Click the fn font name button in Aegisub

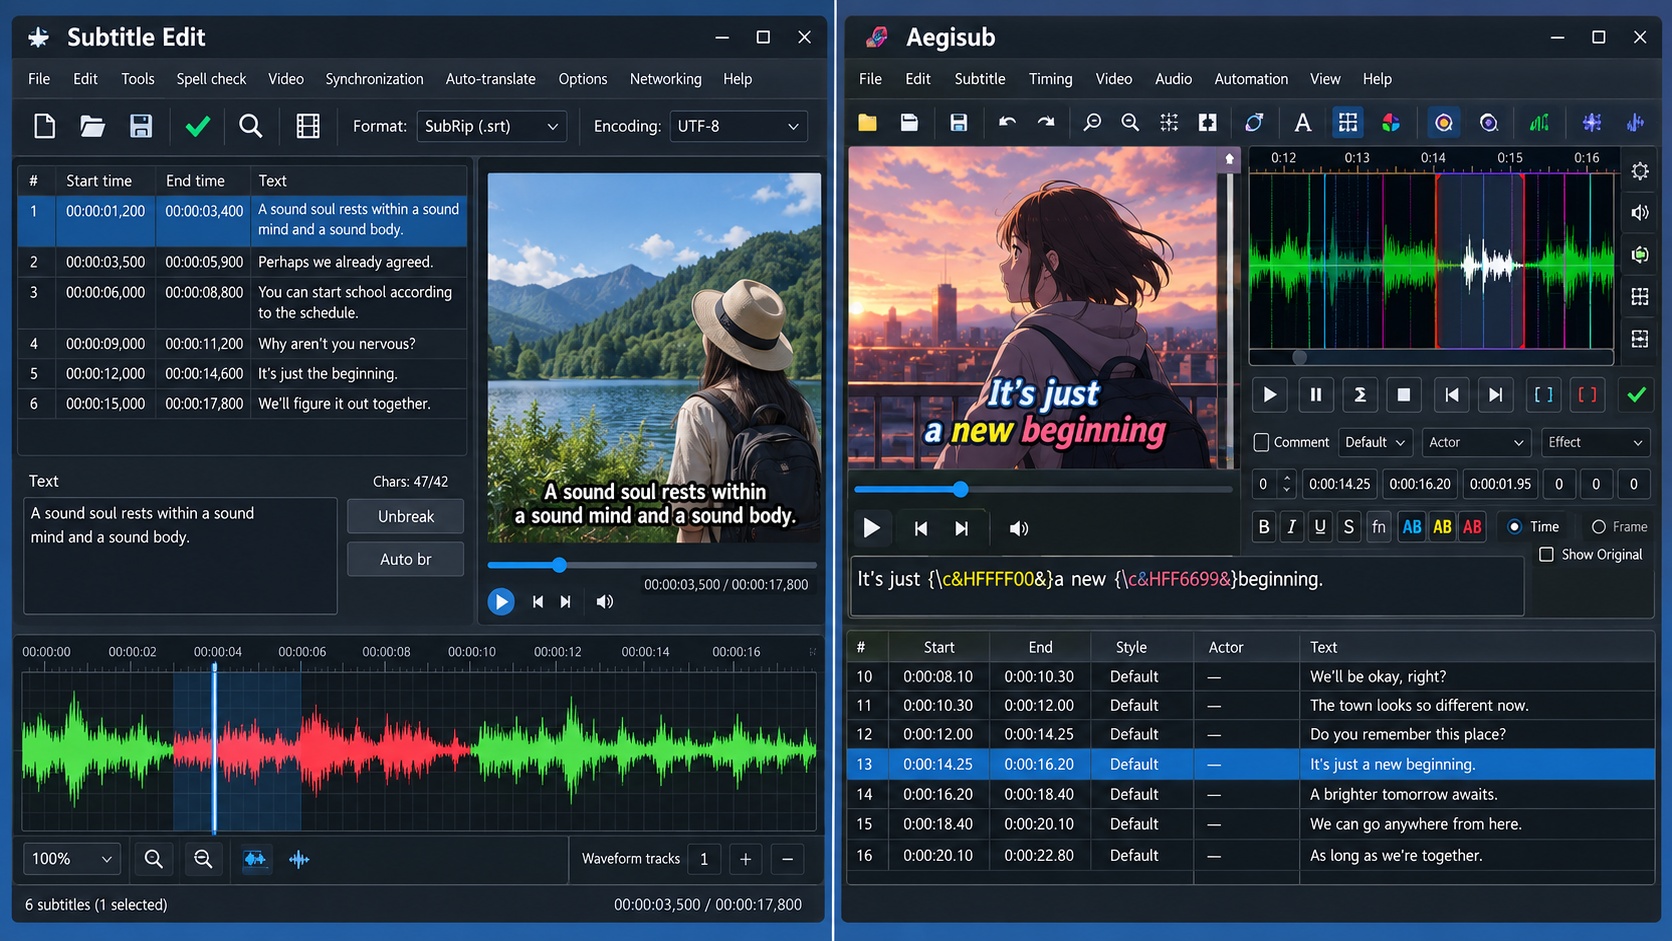tap(1379, 527)
